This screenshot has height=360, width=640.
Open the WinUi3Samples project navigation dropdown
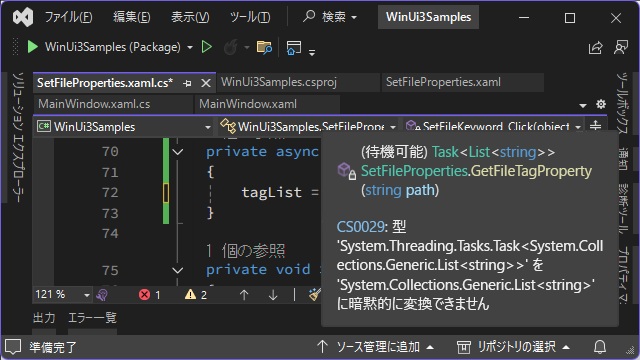[x=124, y=127]
